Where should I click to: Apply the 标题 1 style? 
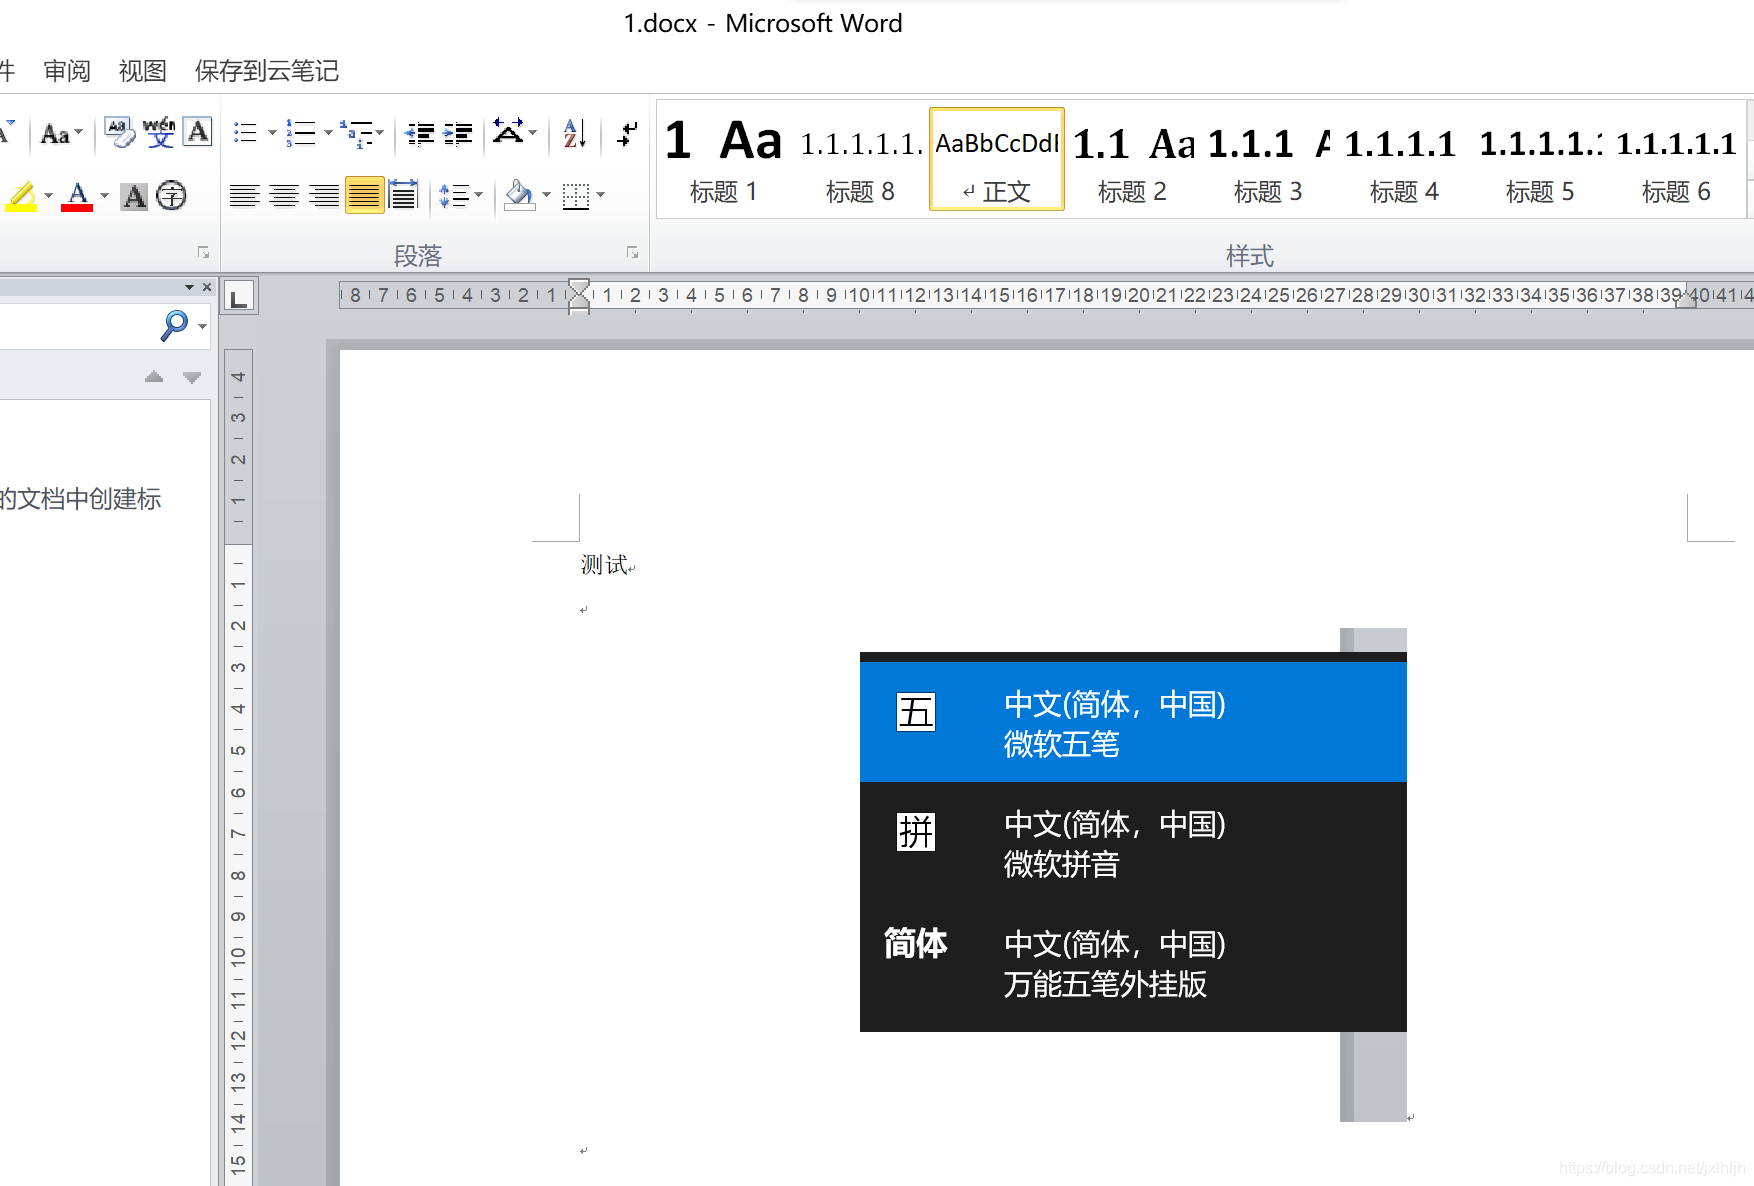point(723,160)
